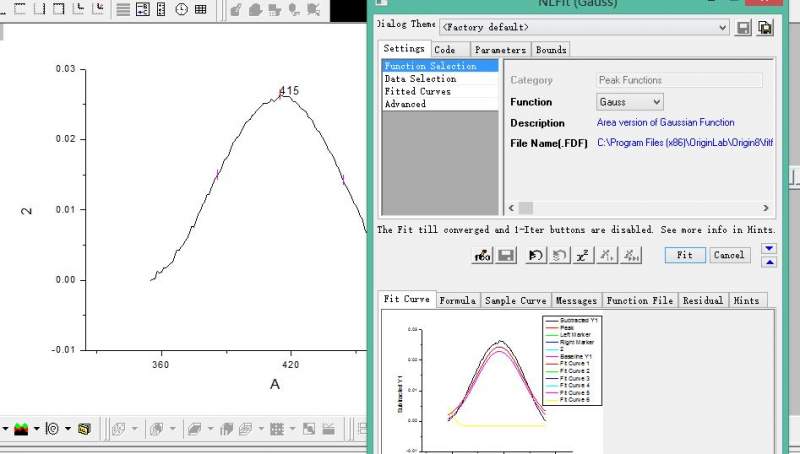Screen dimensions: 800x454
Task: Open the Formula tab
Action: point(458,300)
